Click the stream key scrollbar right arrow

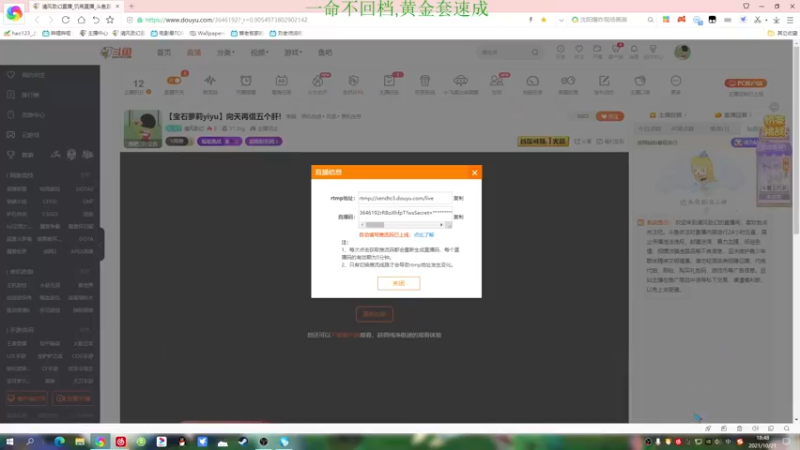tap(441, 225)
